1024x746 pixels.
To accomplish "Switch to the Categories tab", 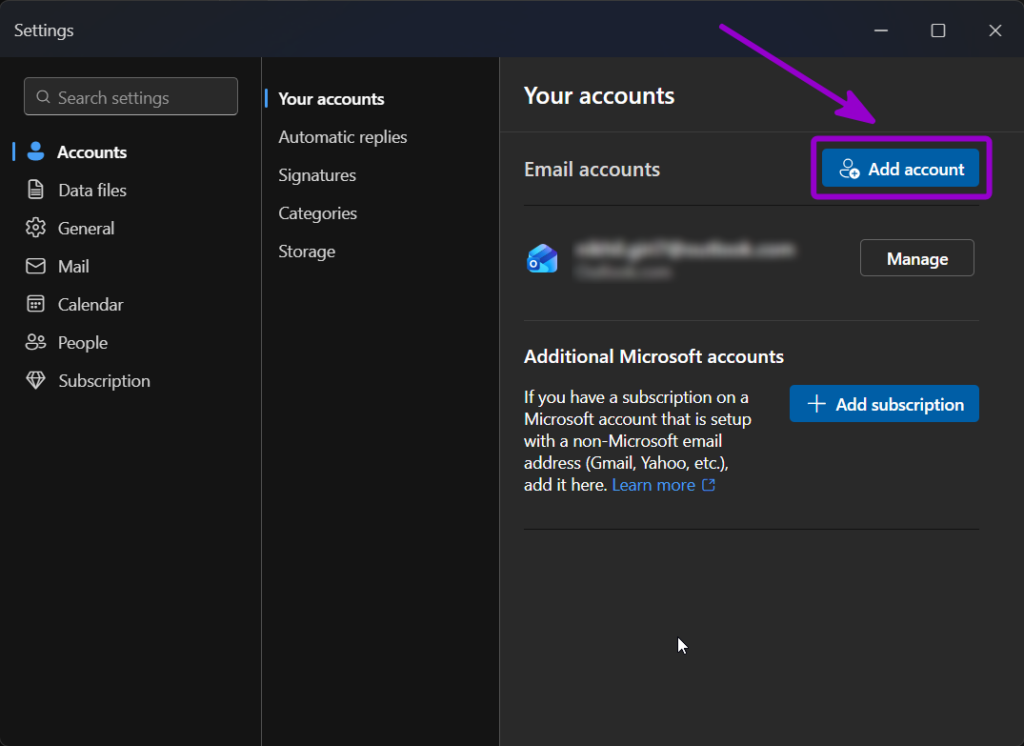I will [317, 214].
